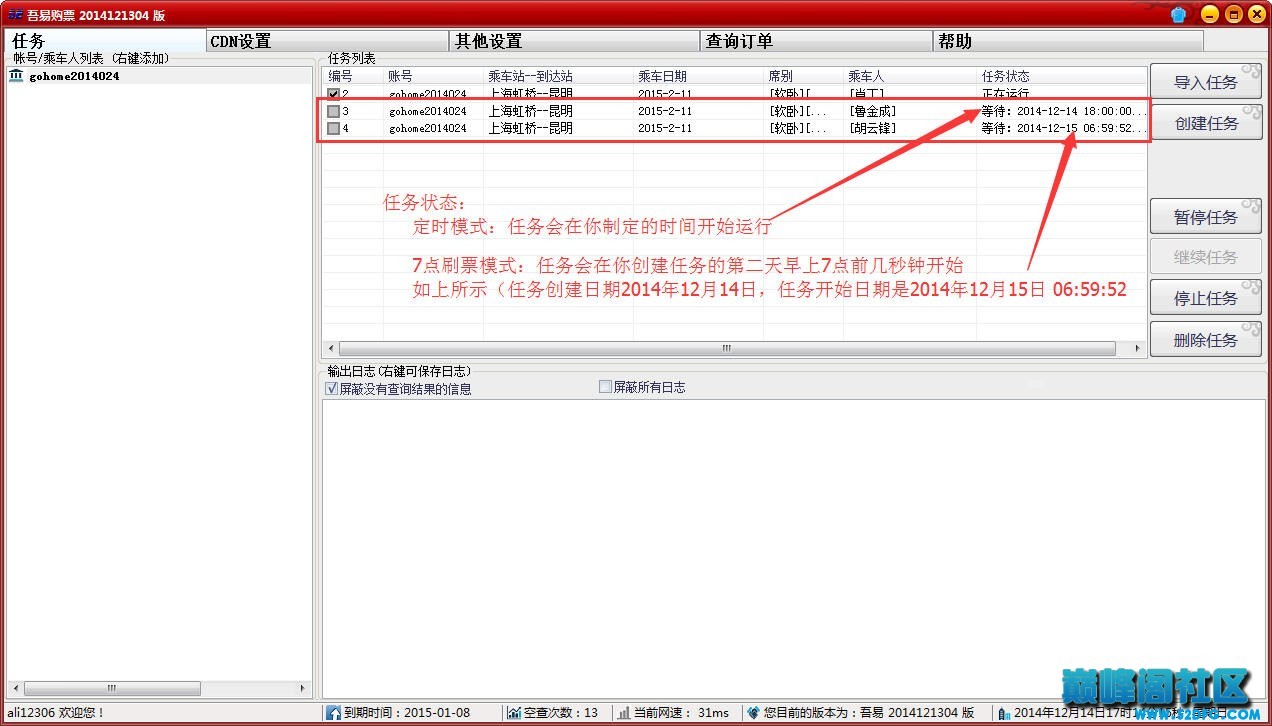The width and height of the screenshot is (1272, 726).
Task: Click the Facebook-style icon beside 到期时间
Action: (x=333, y=713)
